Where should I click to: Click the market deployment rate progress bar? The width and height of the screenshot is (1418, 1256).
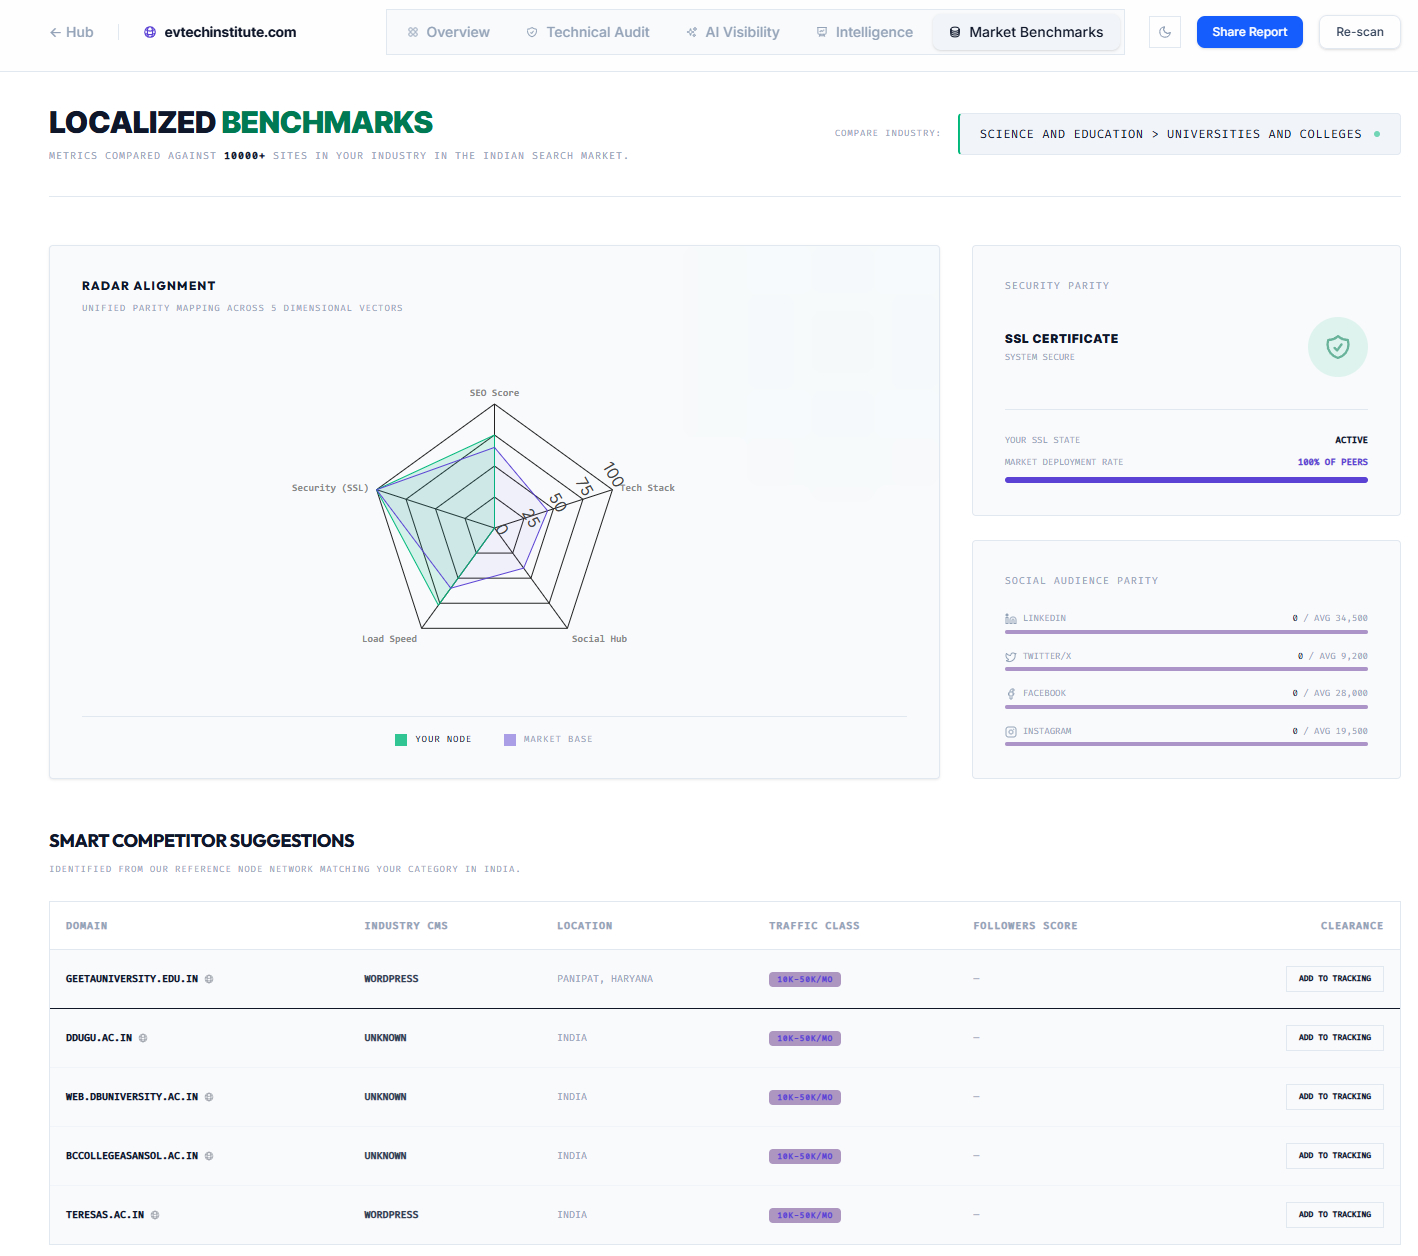point(1186,480)
